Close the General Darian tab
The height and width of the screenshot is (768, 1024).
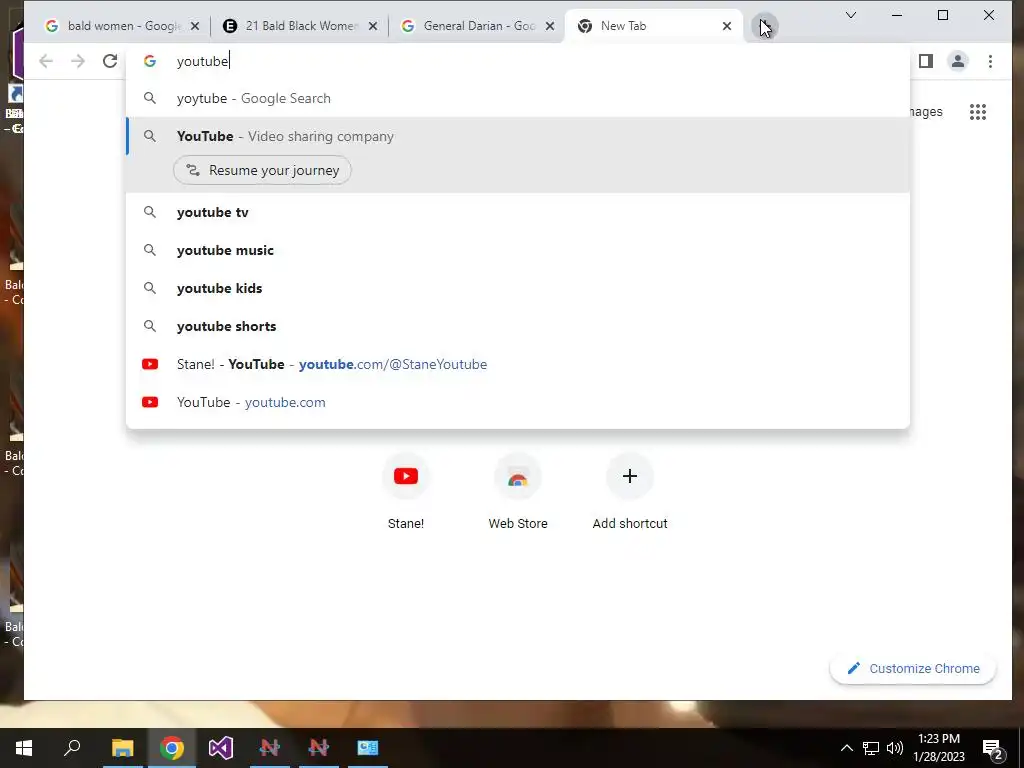pos(550,26)
